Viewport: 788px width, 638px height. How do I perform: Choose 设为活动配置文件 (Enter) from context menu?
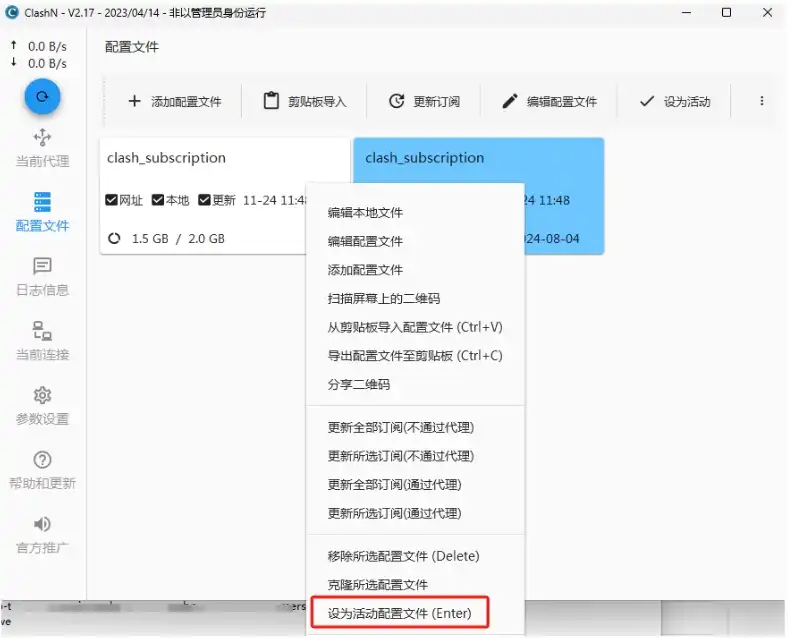click(x=399, y=613)
